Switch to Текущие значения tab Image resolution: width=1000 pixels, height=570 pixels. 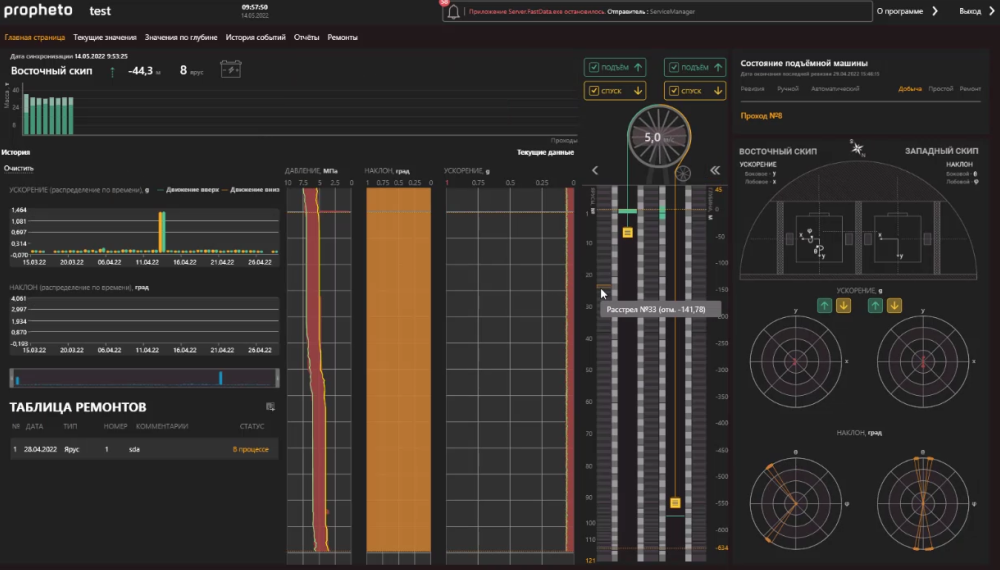(x=105, y=38)
